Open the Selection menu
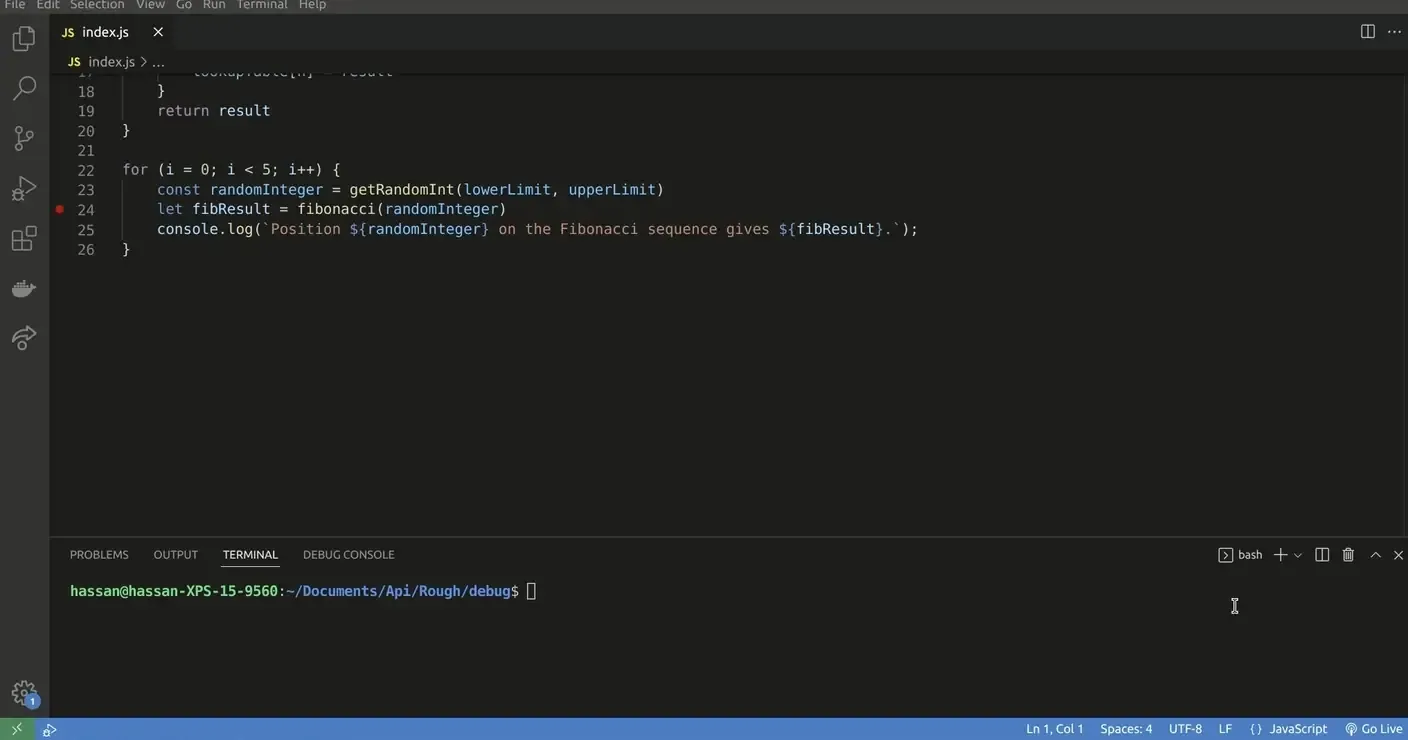Image resolution: width=1408 pixels, height=740 pixels. coord(97,5)
